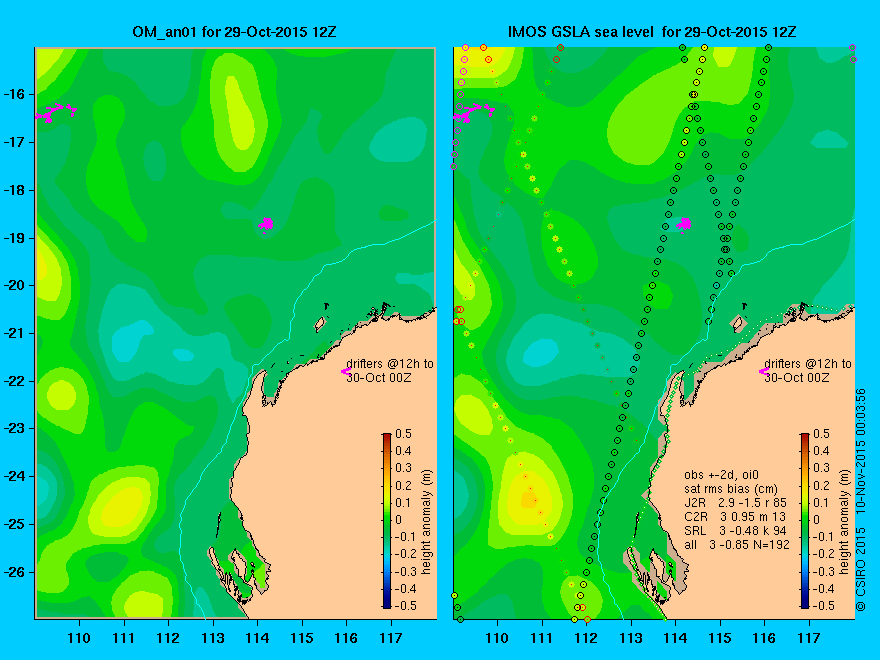Screen dimensions: 880x660
Task: Click longitude label '115' under the IMOS GSLA panel
Action: click(720, 638)
